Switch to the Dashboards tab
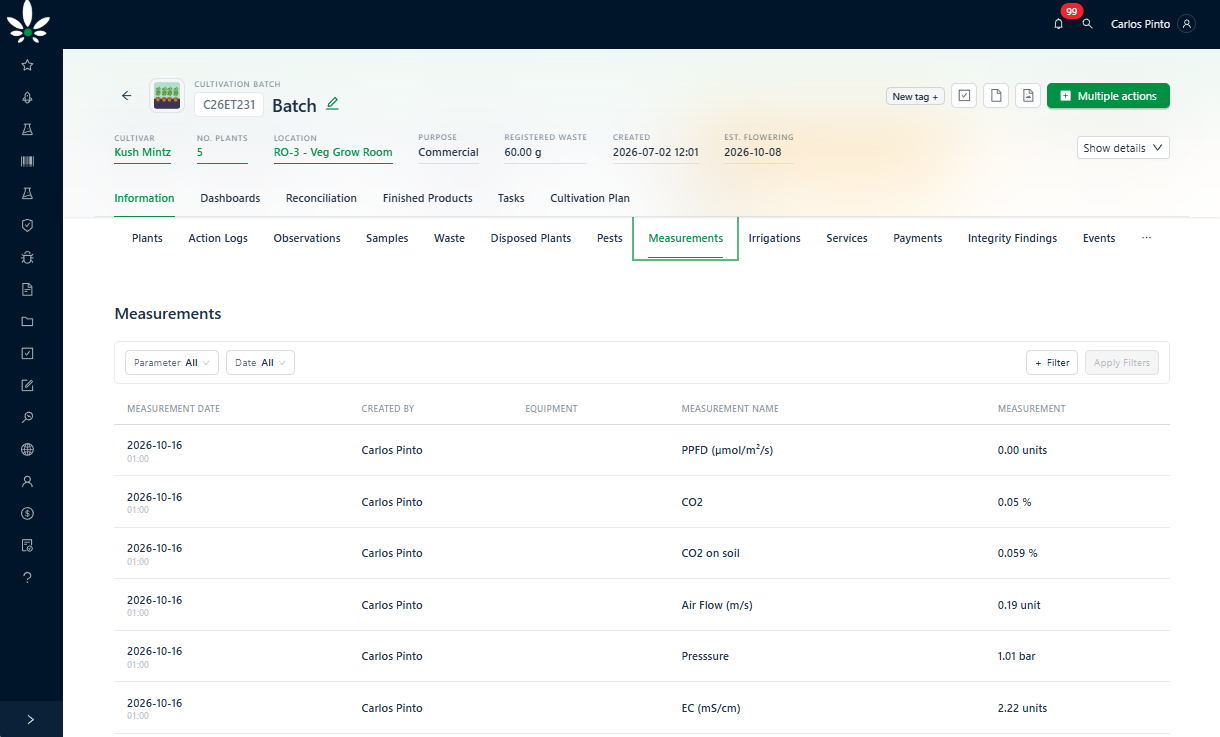This screenshot has width=1220, height=737. [230, 198]
